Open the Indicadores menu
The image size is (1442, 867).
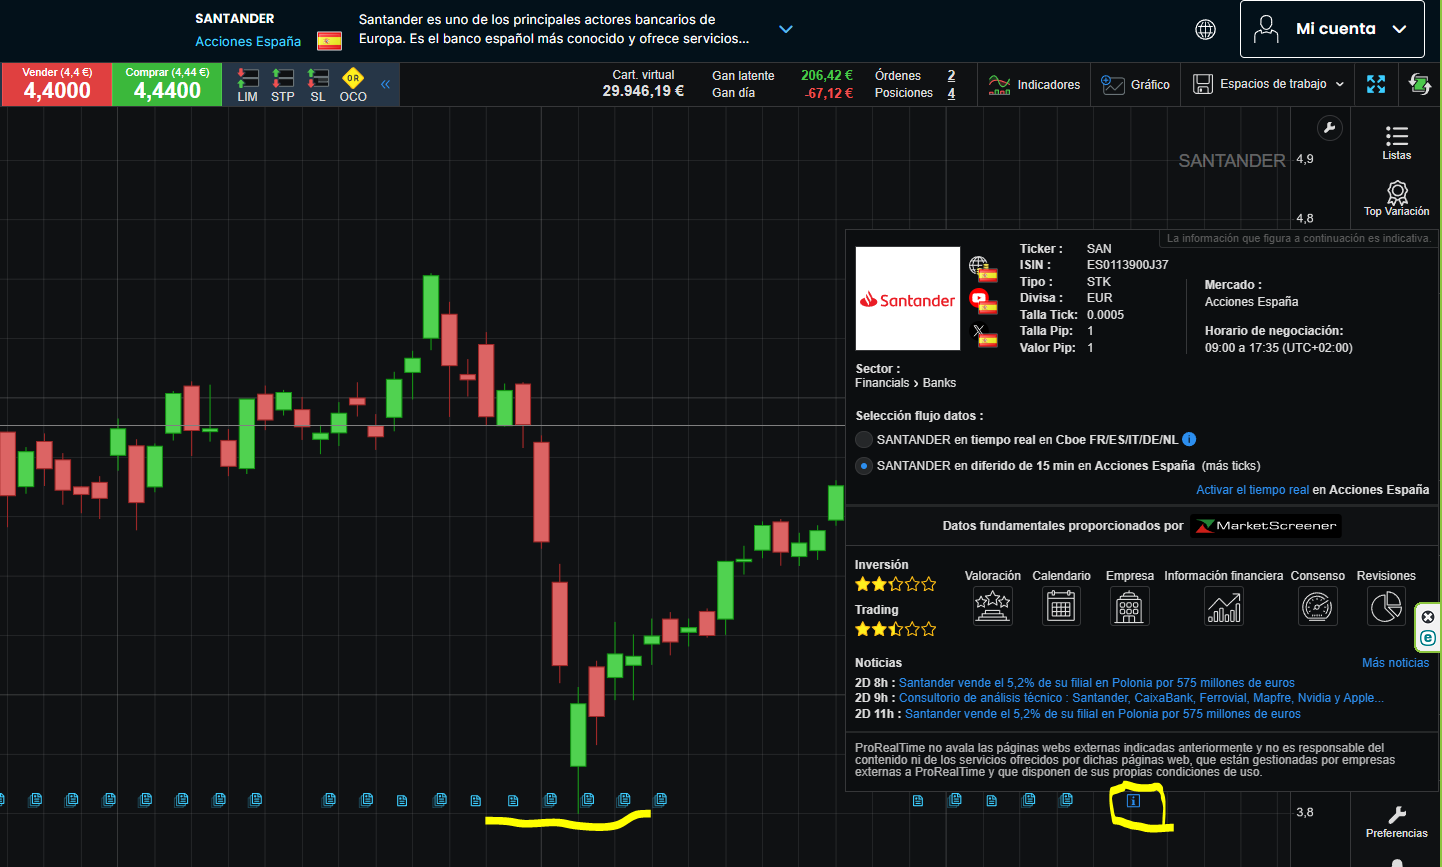coord(1034,85)
